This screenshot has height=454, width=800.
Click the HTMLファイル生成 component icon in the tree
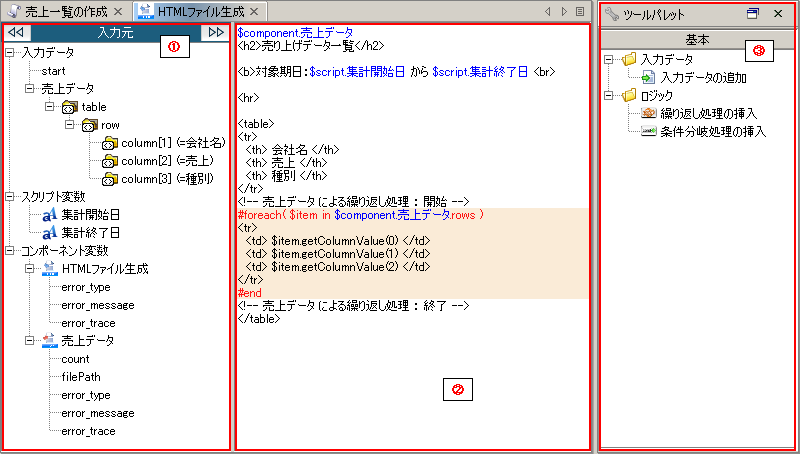[49, 269]
